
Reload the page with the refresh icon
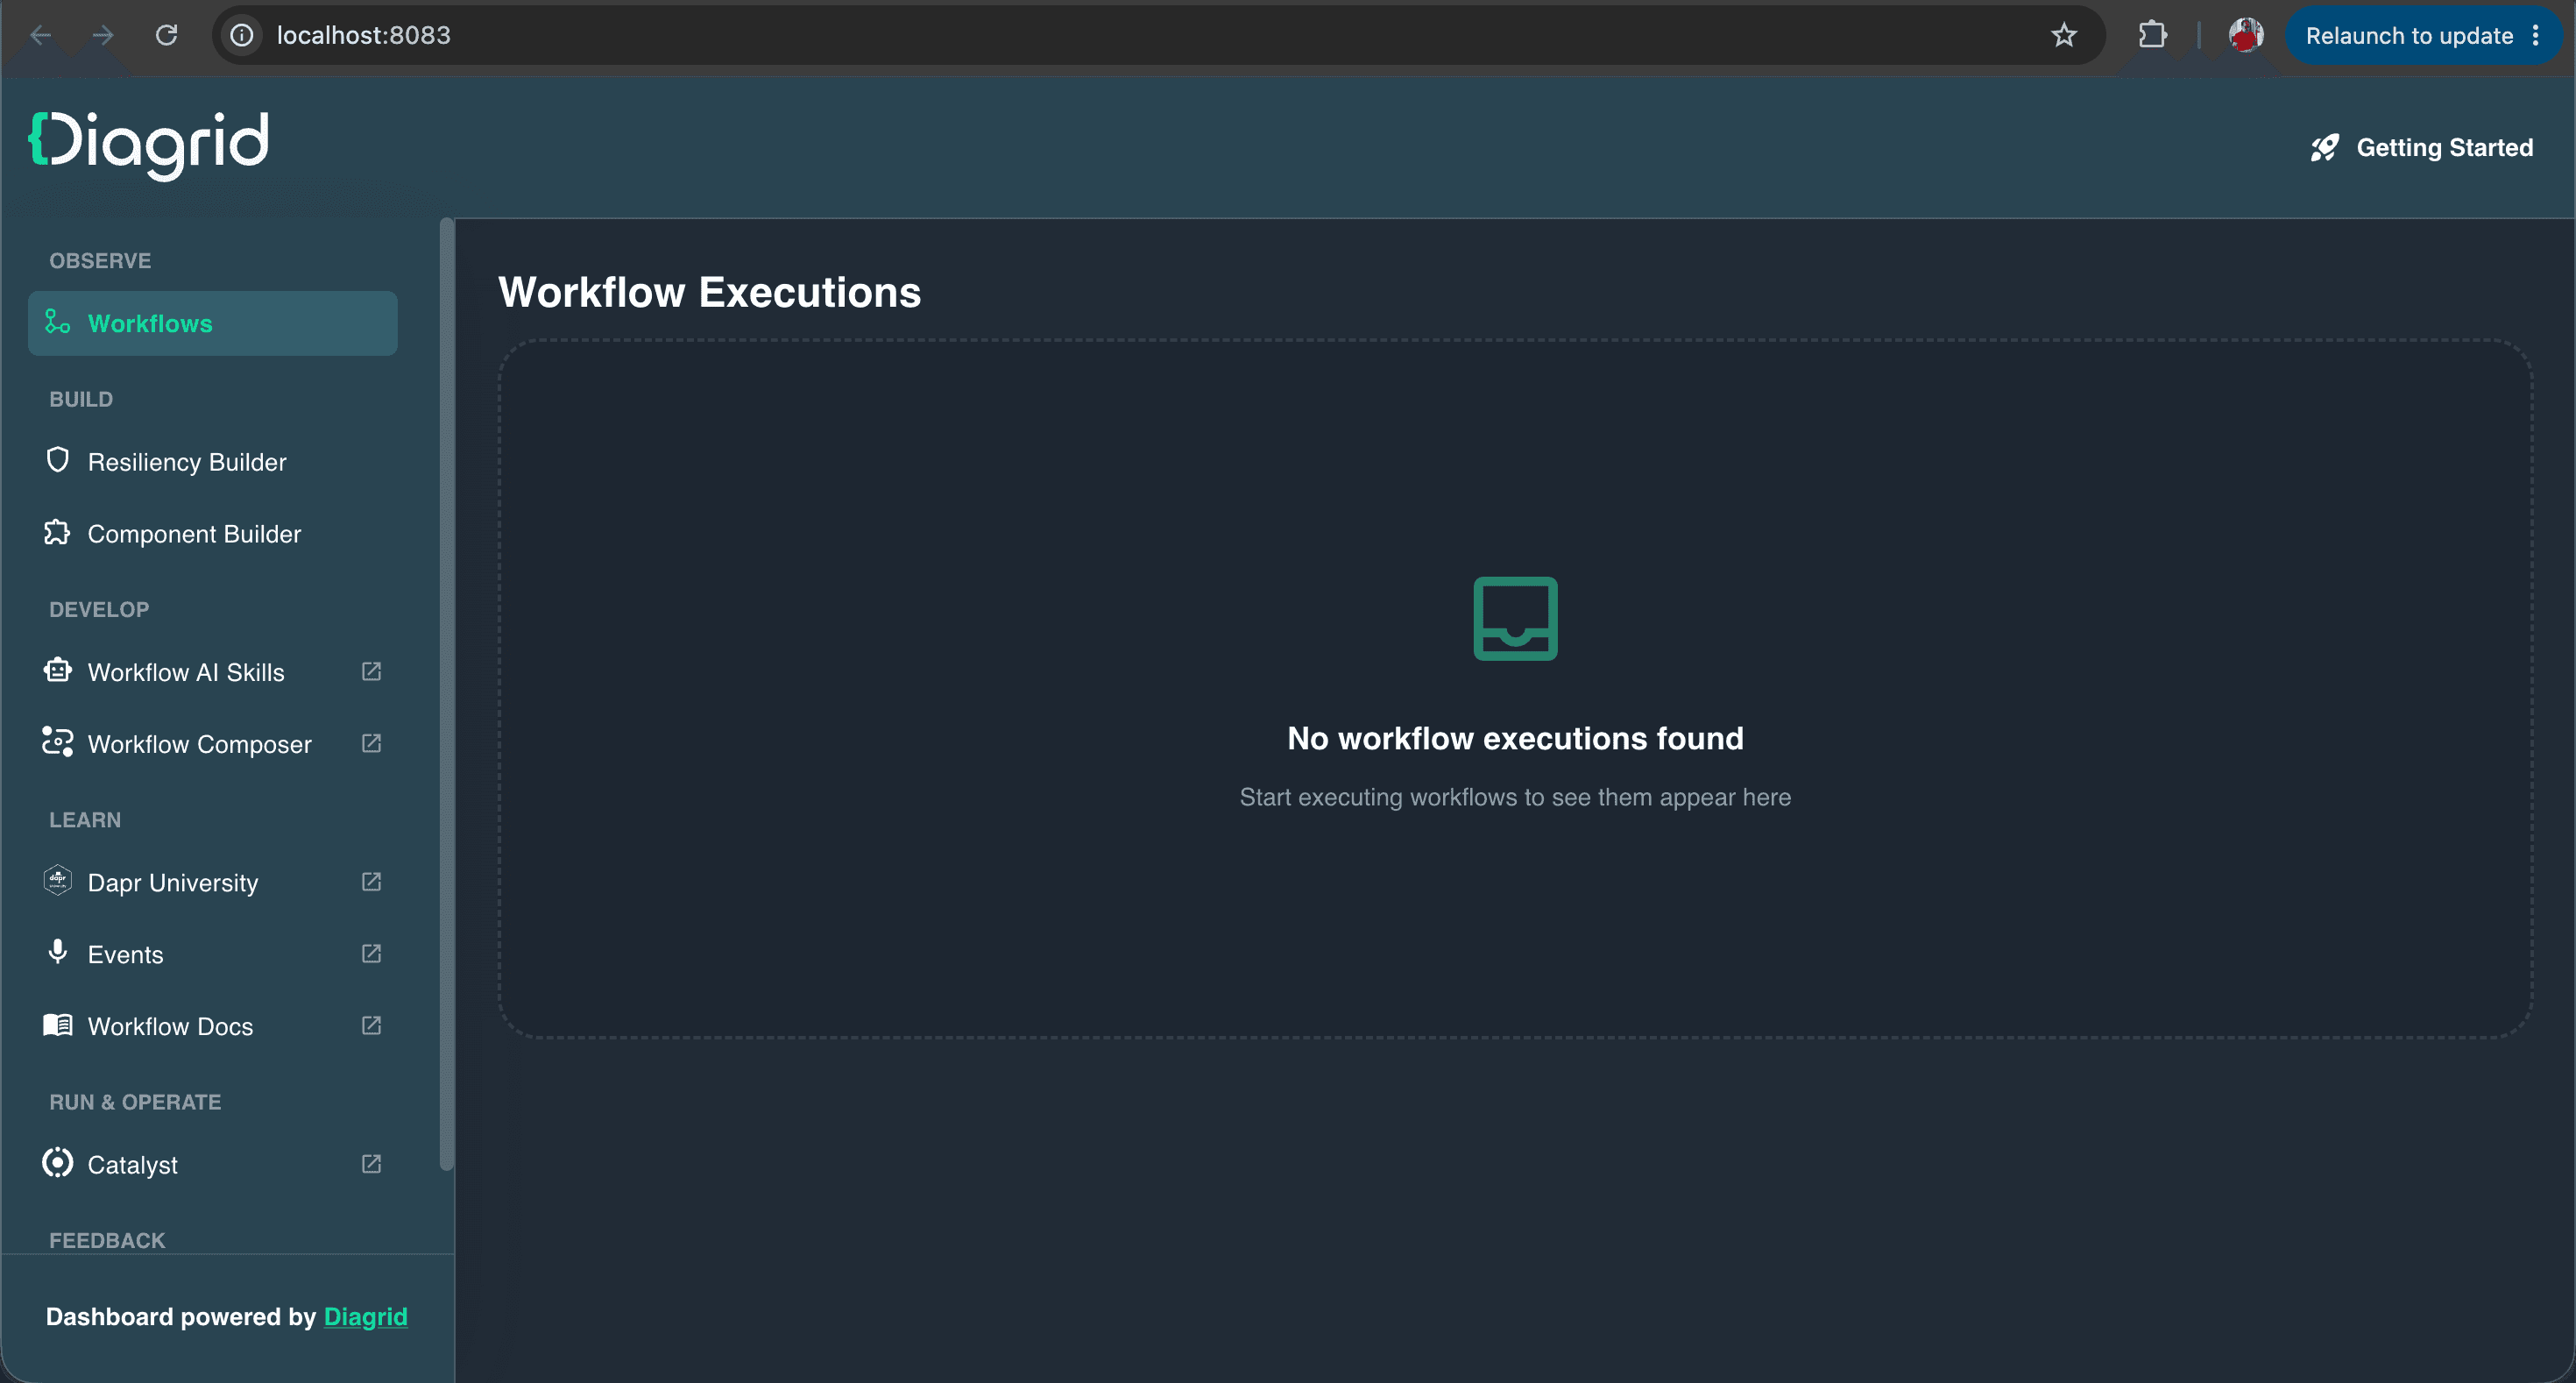pyautogui.click(x=166, y=36)
